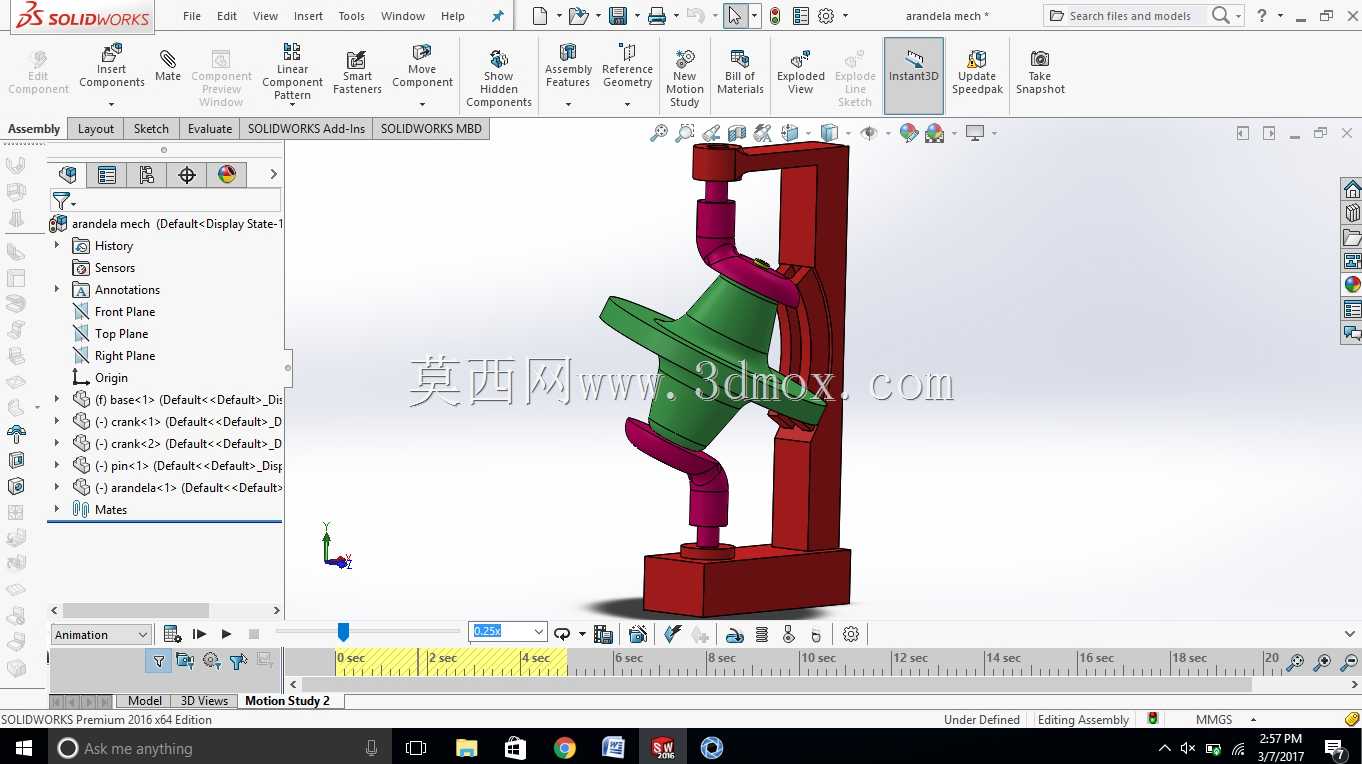The height and width of the screenshot is (764, 1362).
Task: Play the animation from start
Action: tap(199, 634)
